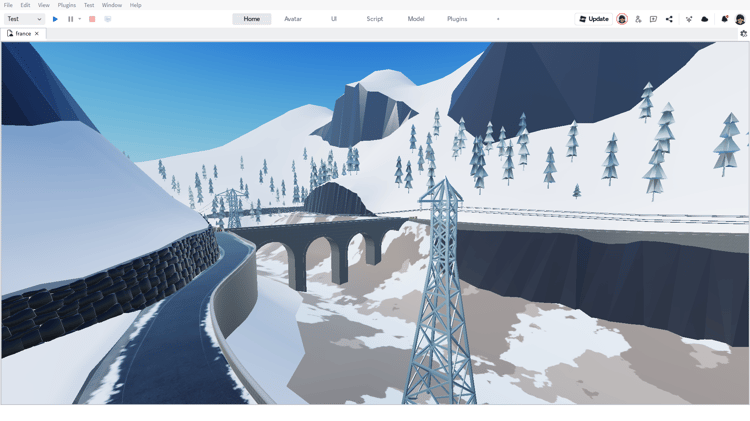Click the cloud icon in the toolbar
750x421 pixels.
(705, 19)
